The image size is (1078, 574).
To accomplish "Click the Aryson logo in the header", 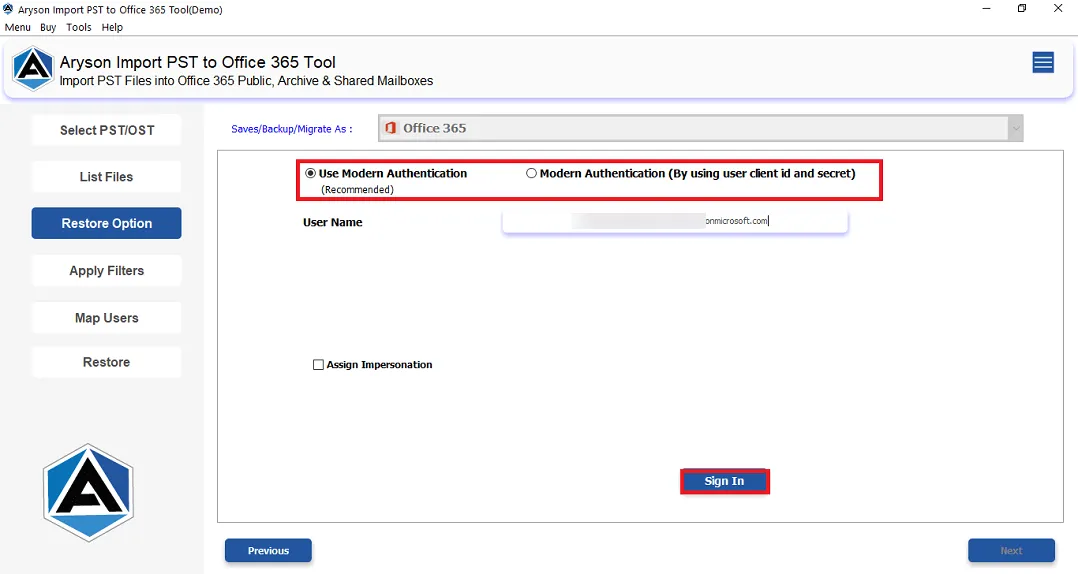I will pyautogui.click(x=33, y=69).
